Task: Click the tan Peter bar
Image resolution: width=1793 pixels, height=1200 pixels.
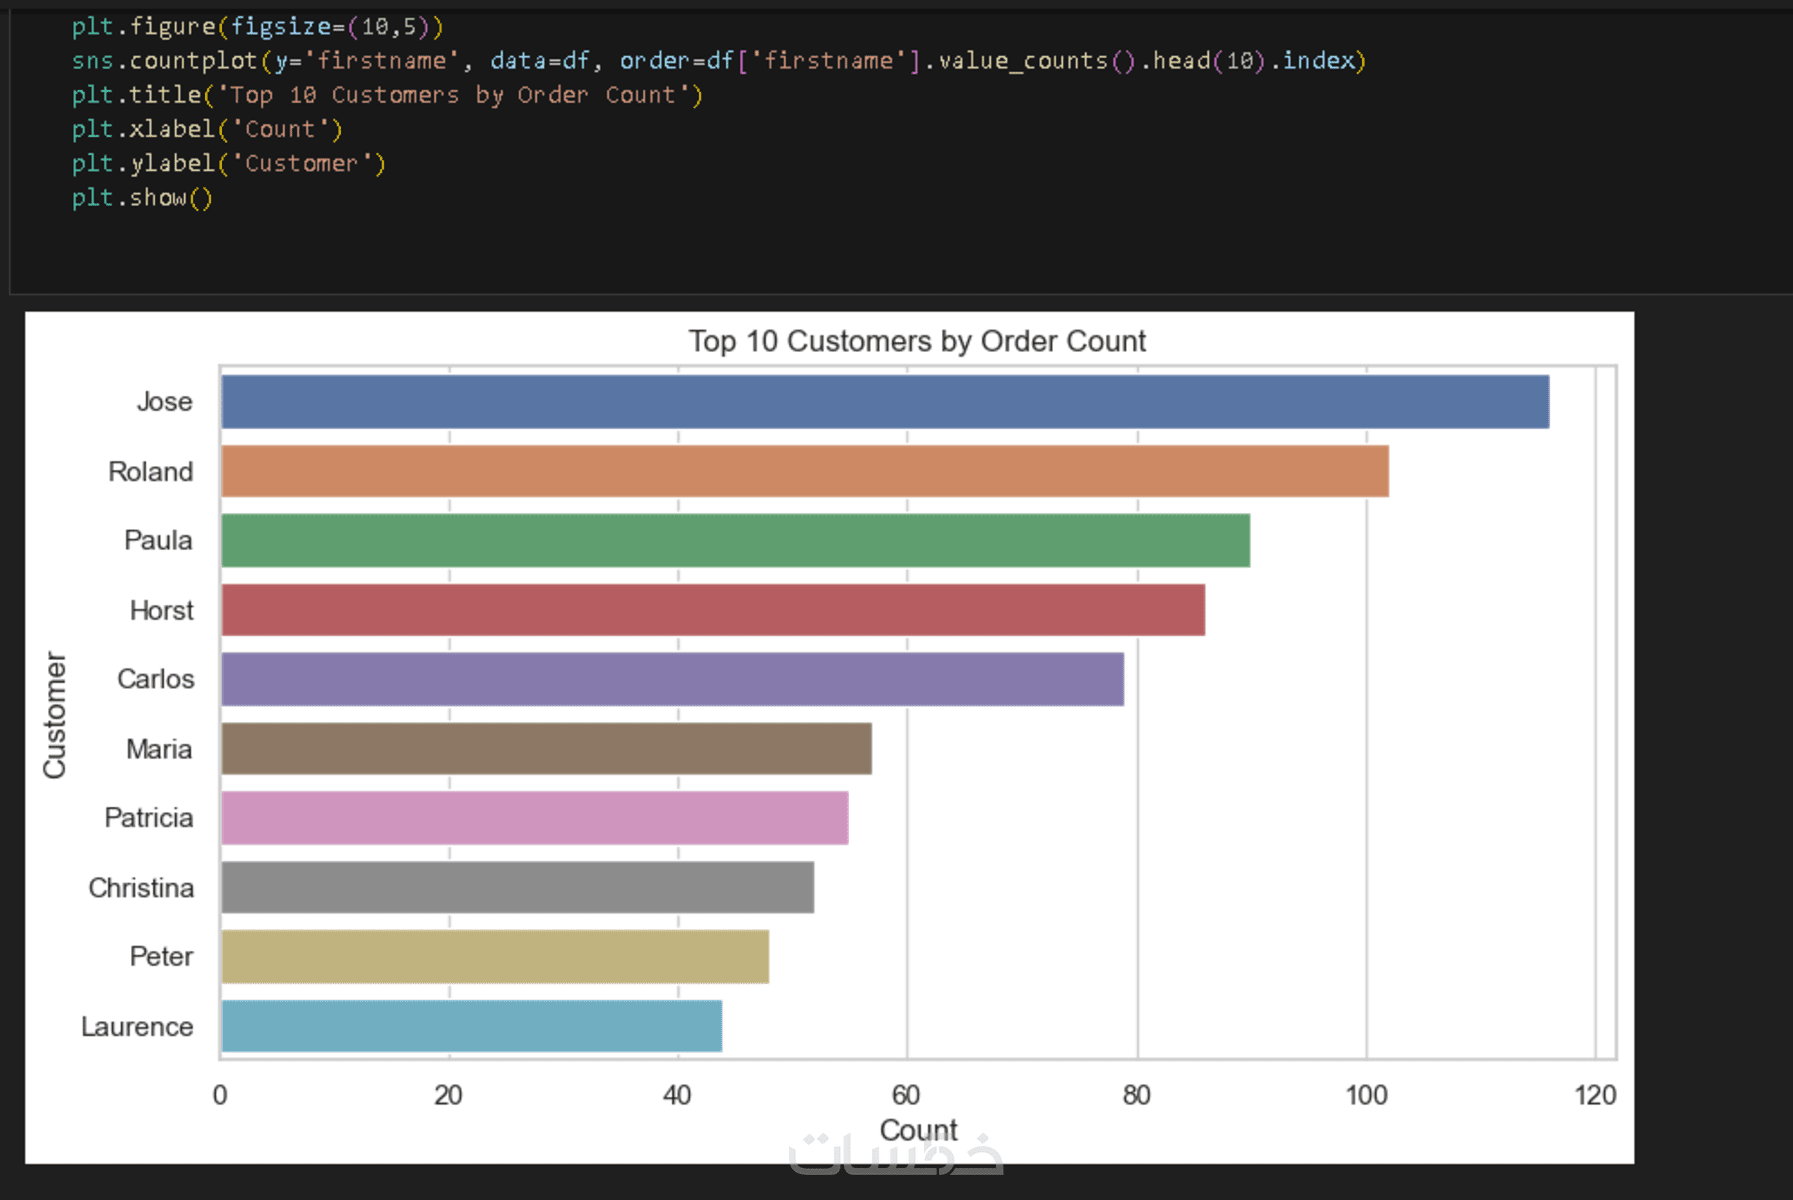Action: click(495, 957)
